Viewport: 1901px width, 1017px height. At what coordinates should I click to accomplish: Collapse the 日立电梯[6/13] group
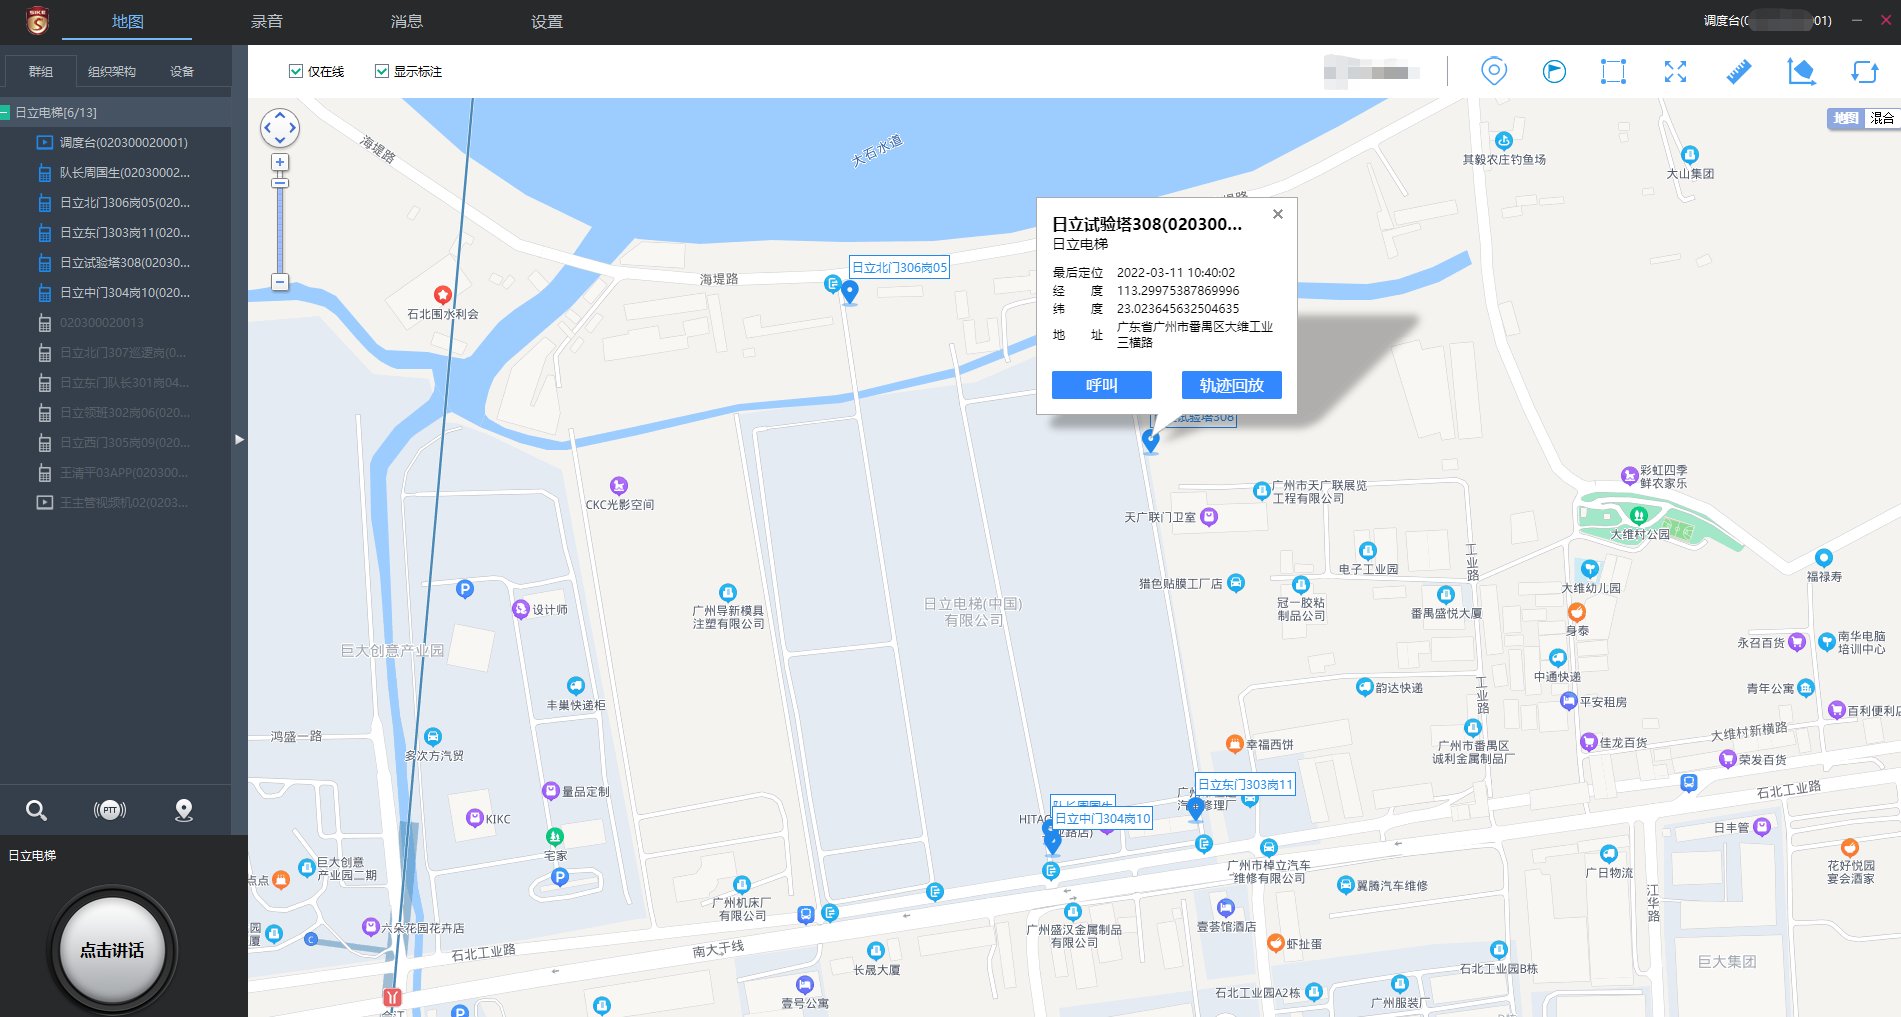[6, 113]
